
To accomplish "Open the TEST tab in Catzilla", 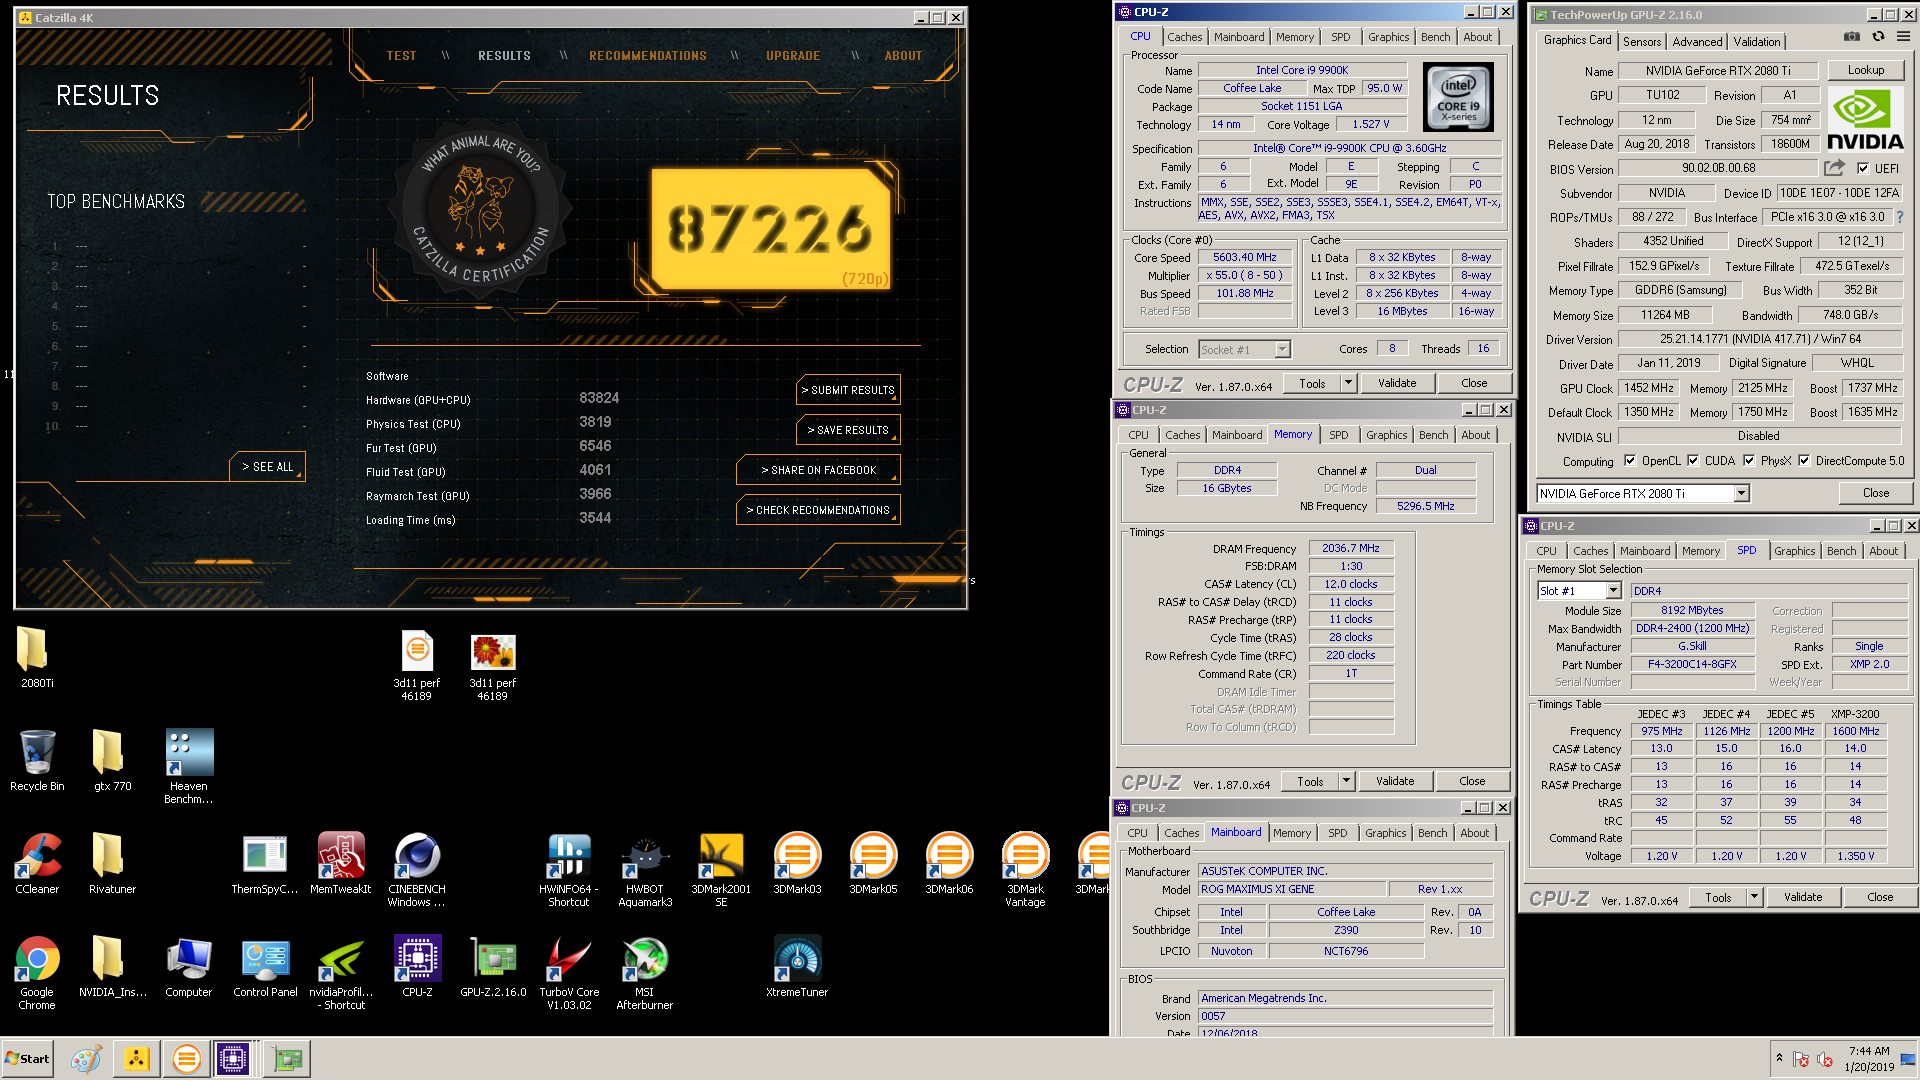I will click(x=401, y=56).
